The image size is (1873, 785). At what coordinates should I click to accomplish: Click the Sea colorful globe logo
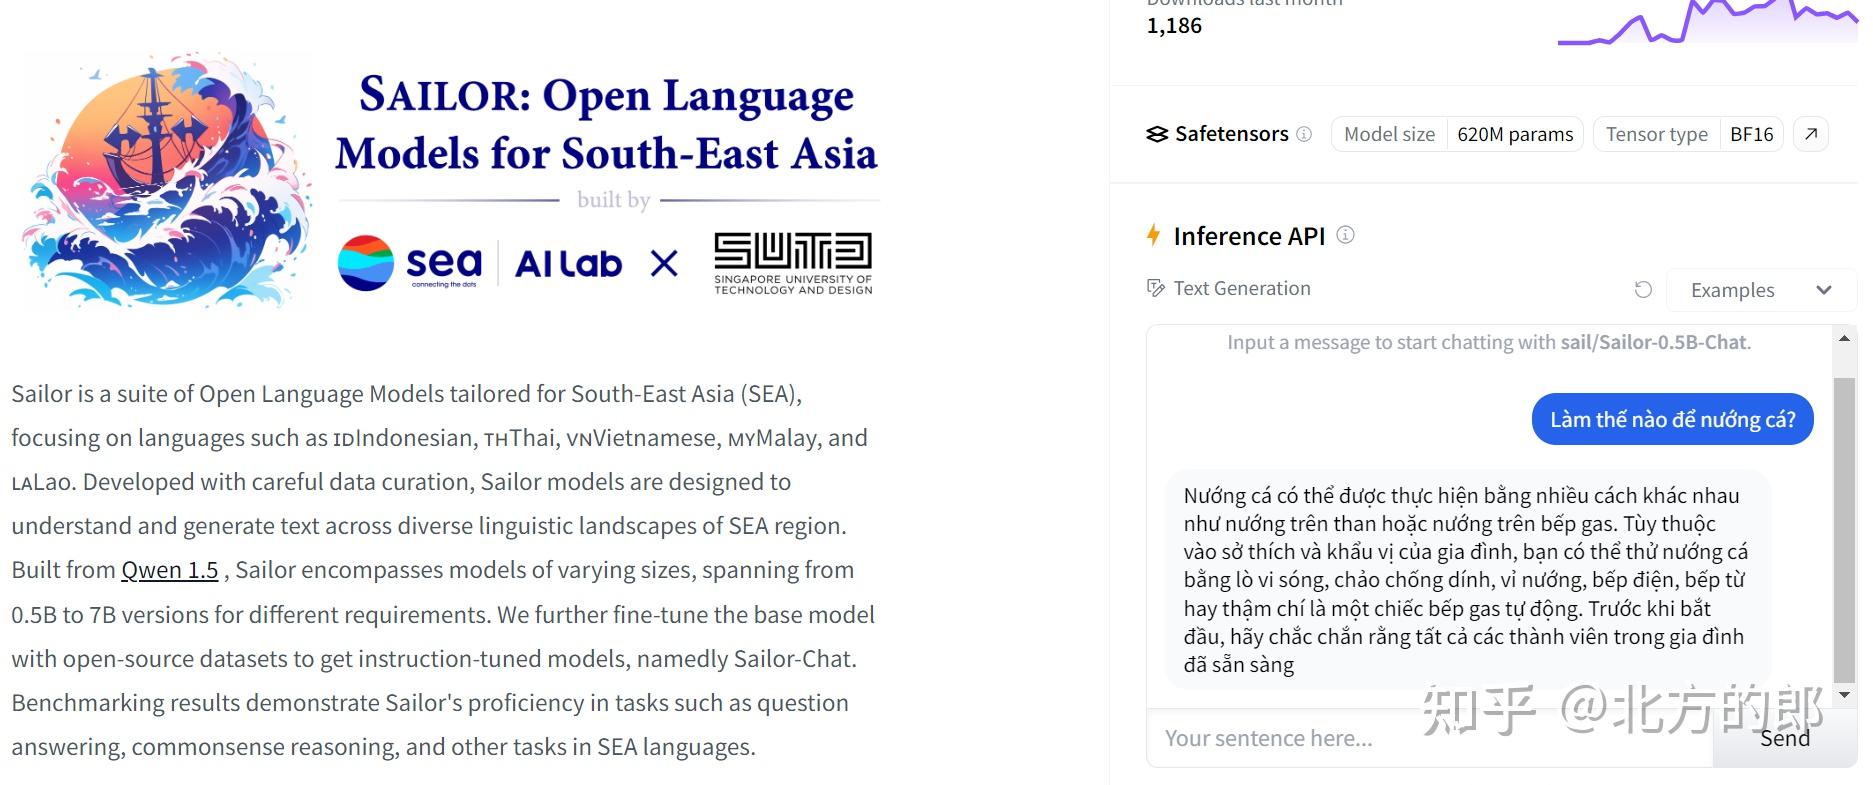[366, 263]
